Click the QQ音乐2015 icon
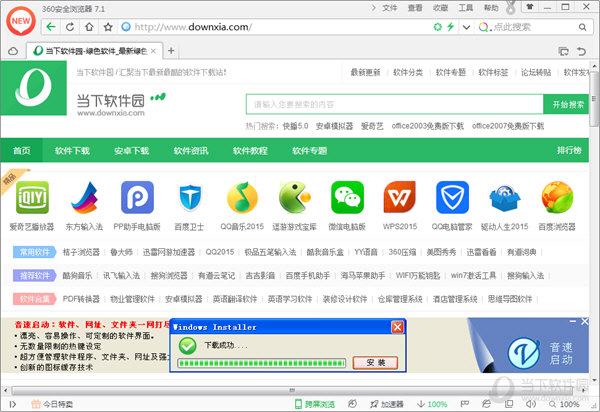 pos(242,197)
